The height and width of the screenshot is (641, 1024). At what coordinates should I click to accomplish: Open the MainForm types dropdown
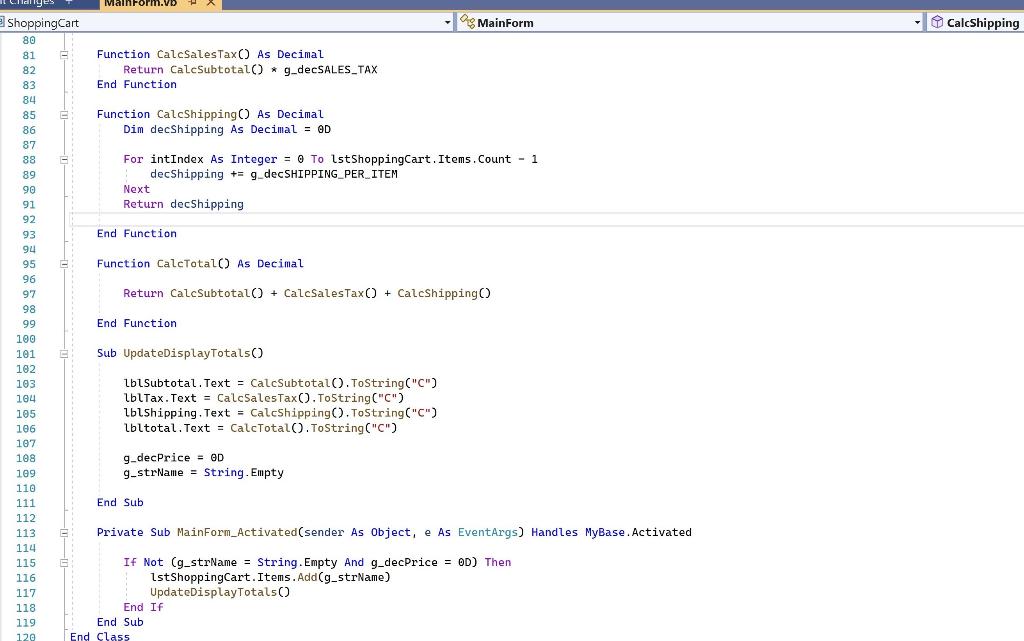[x=916, y=21]
